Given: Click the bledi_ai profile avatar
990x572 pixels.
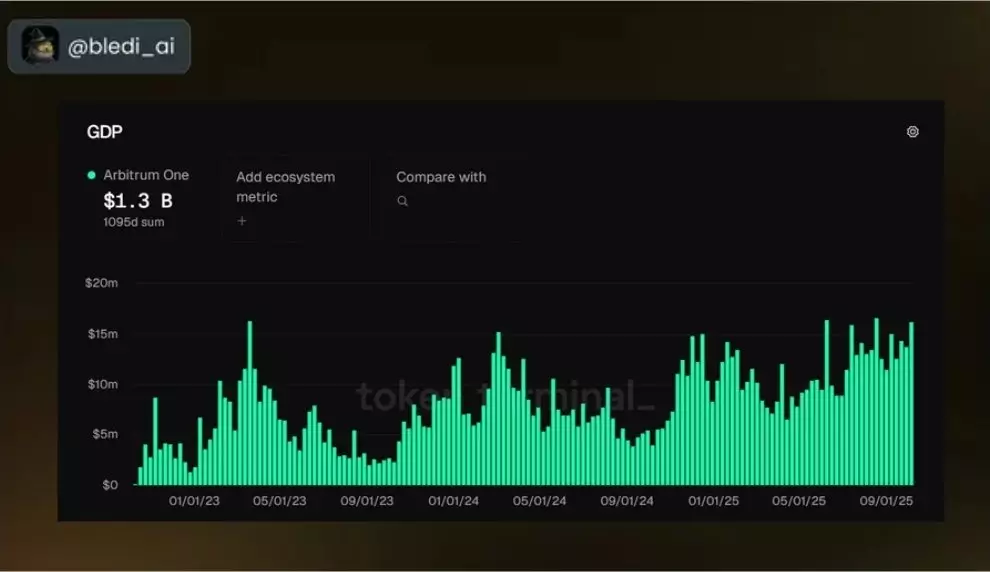Looking at the screenshot, I should [x=40, y=45].
